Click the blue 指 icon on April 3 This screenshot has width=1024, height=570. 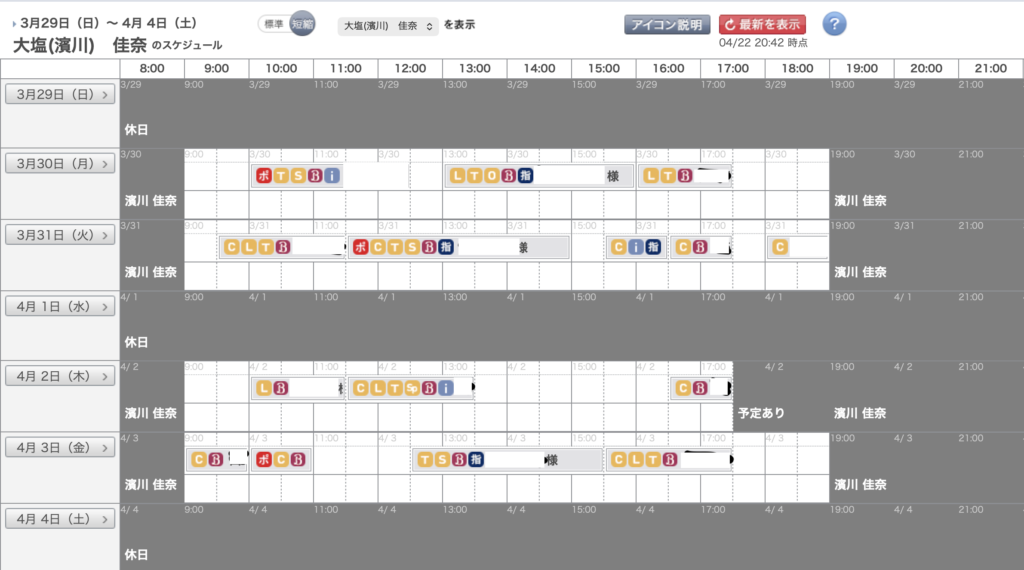[477, 460]
